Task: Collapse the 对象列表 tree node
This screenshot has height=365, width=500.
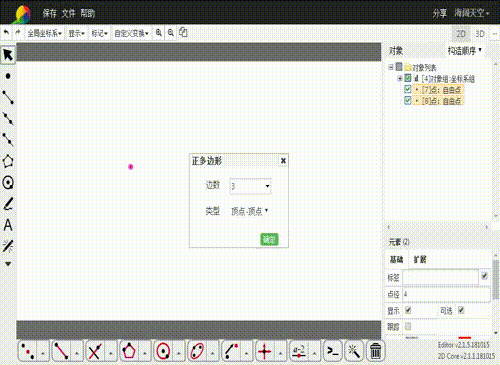Action: pos(391,67)
